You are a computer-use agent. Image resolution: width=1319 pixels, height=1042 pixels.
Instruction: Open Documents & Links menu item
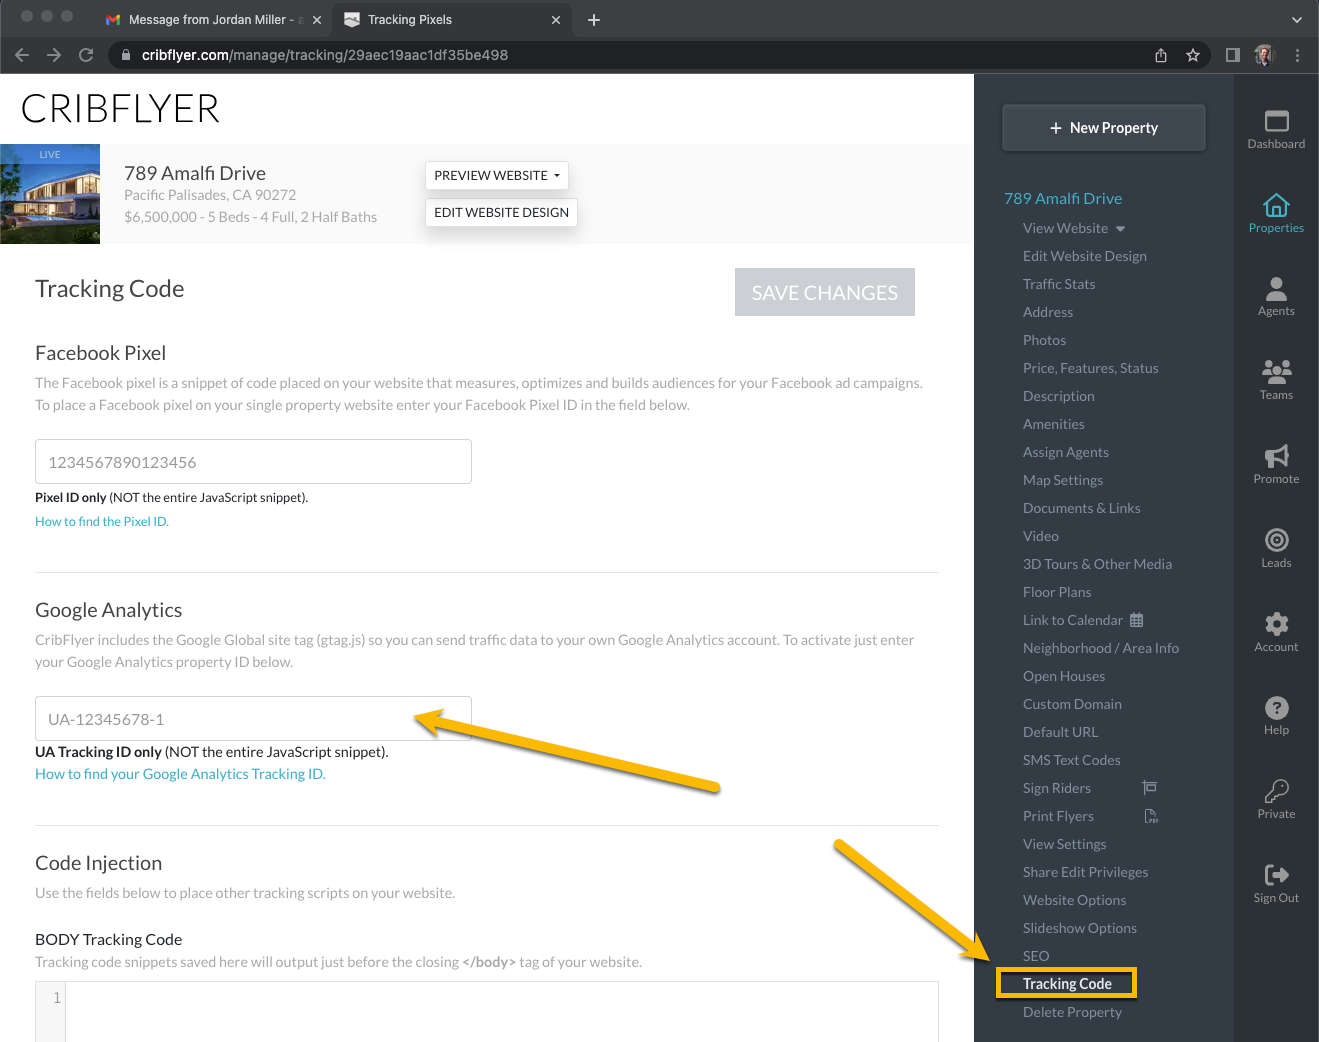(x=1081, y=508)
